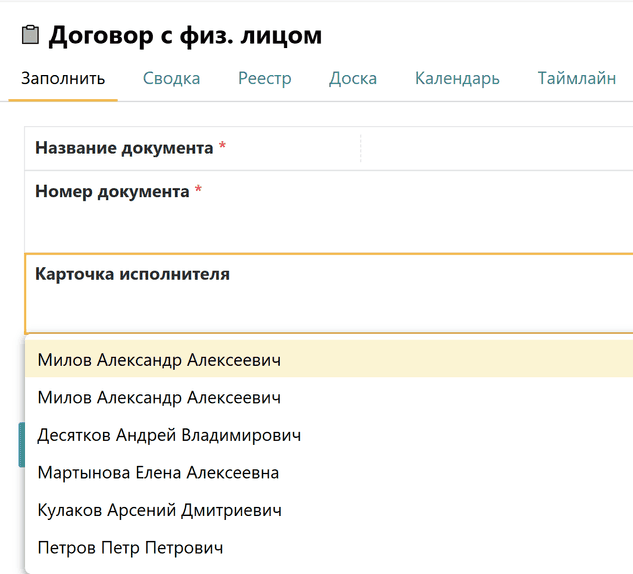The height and width of the screenshot is (574, 633).
Task: Click the Номер документа field label
Action: click(x=112, y=191)
